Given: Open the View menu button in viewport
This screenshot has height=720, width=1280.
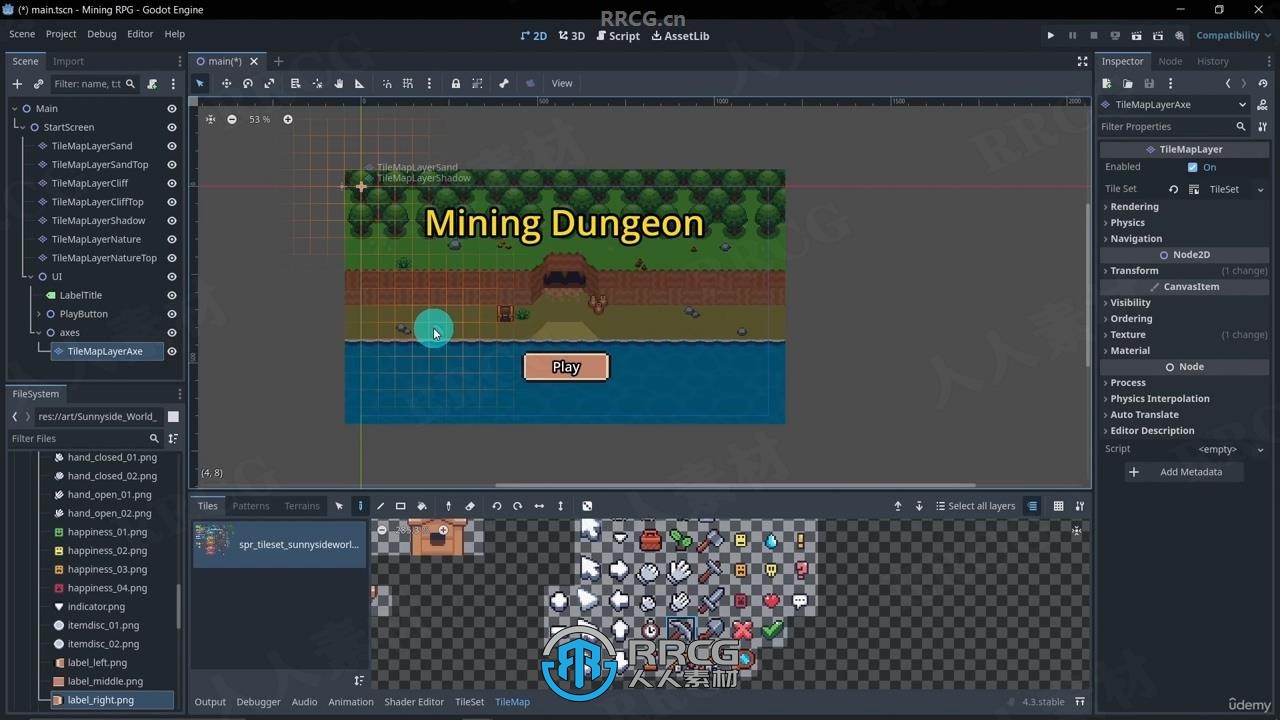Looking at the screenshot, I should pos(562,83).
